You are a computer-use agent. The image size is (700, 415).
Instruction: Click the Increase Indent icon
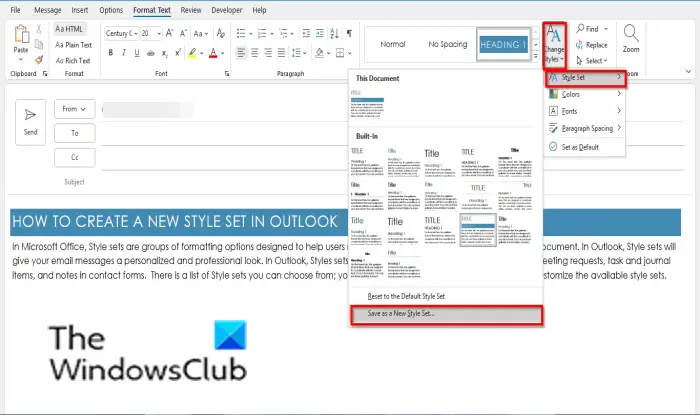coord(320,33)
